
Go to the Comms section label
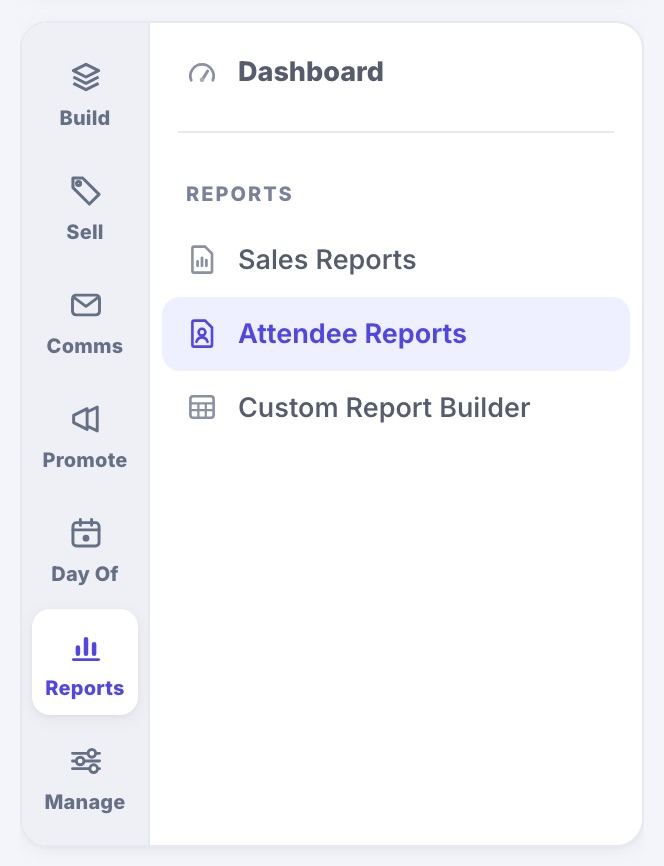(x=85, y=346)
